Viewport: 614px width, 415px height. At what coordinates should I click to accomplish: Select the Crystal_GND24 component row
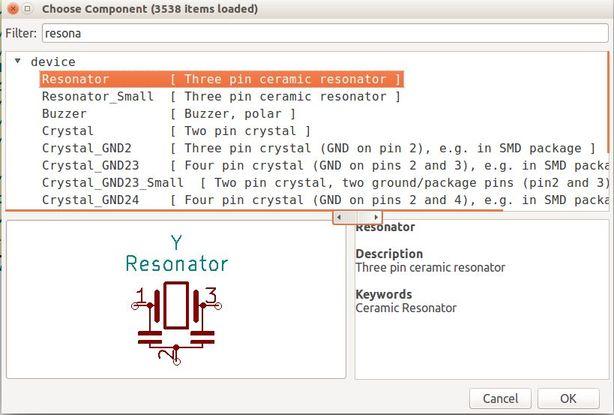[324, 200]
